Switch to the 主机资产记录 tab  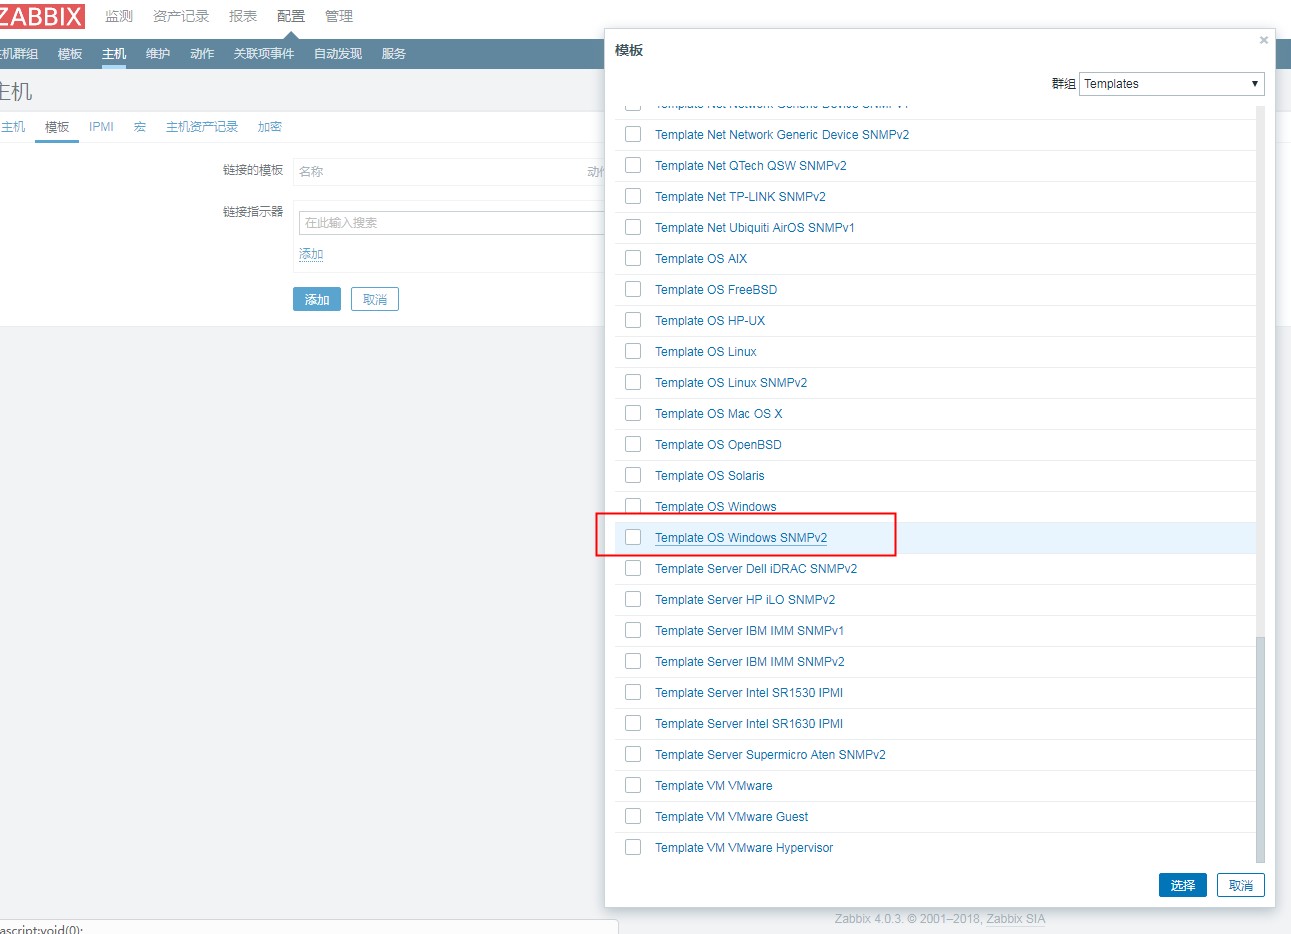pos(202,127)
